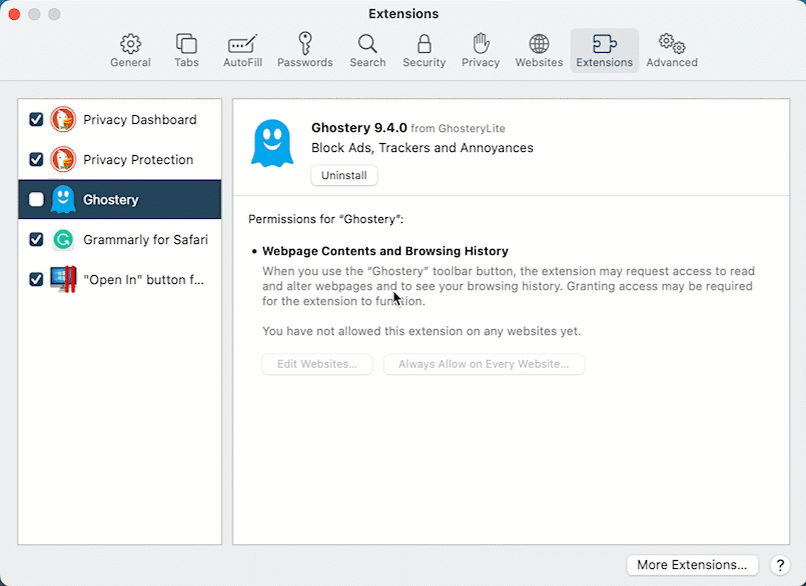Click the Ghostery ghost icon in list
Screen dimensions: 806x586
(63, 199)
